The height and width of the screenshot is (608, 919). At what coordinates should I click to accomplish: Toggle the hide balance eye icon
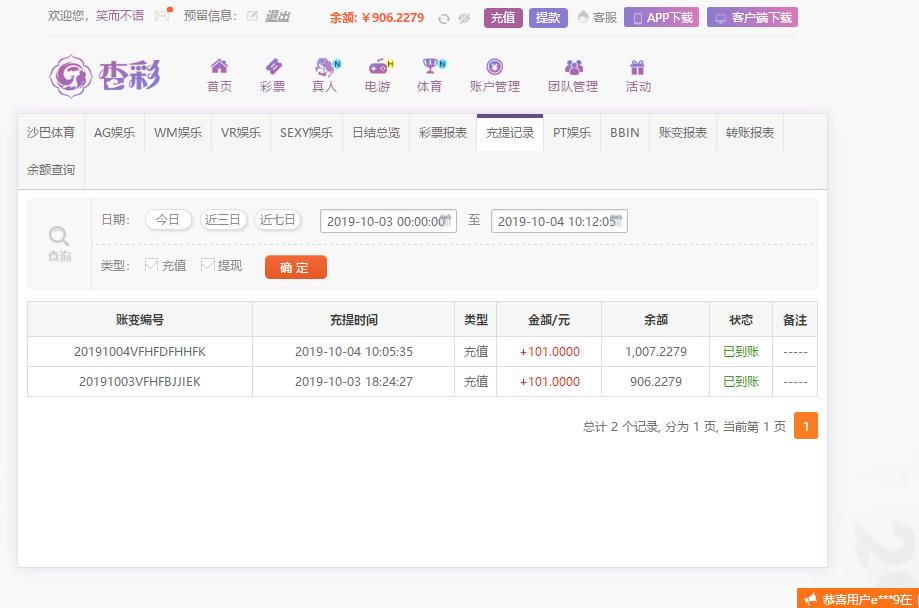(x=464, y=18)
